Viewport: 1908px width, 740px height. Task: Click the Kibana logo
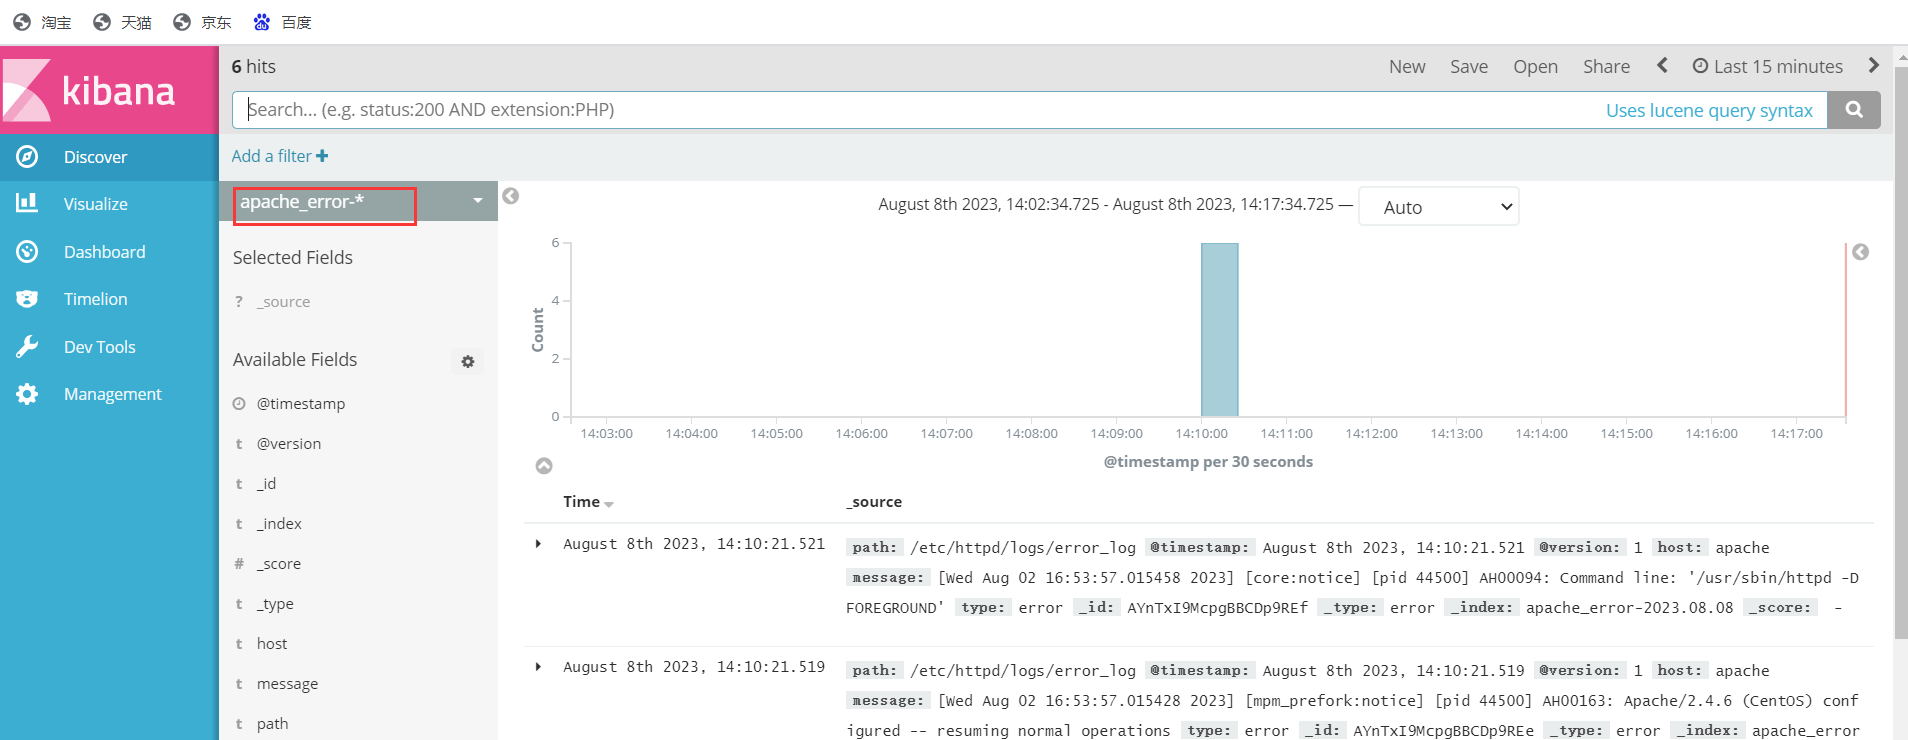[109, 90]
